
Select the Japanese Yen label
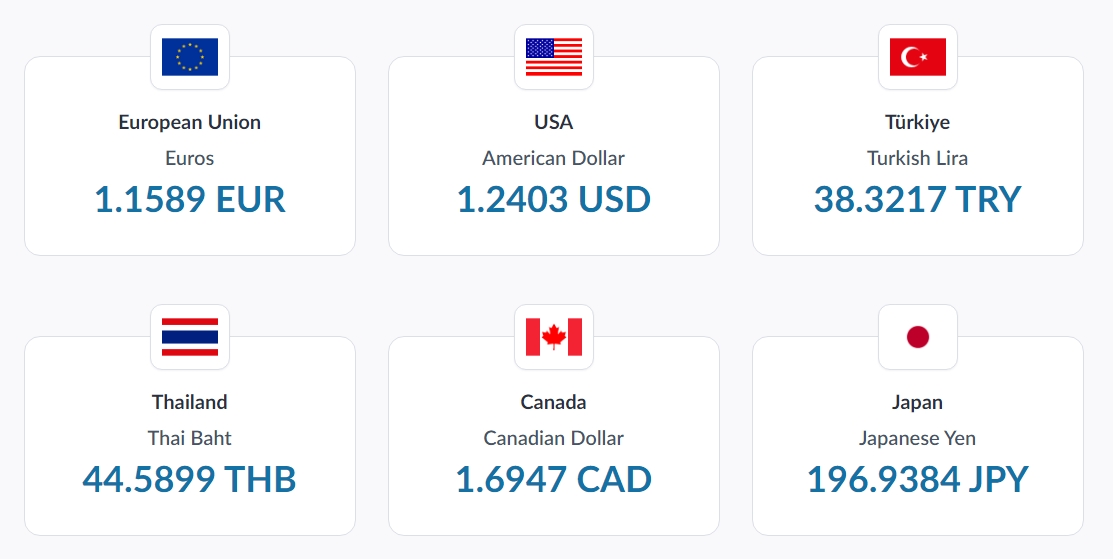918,438
